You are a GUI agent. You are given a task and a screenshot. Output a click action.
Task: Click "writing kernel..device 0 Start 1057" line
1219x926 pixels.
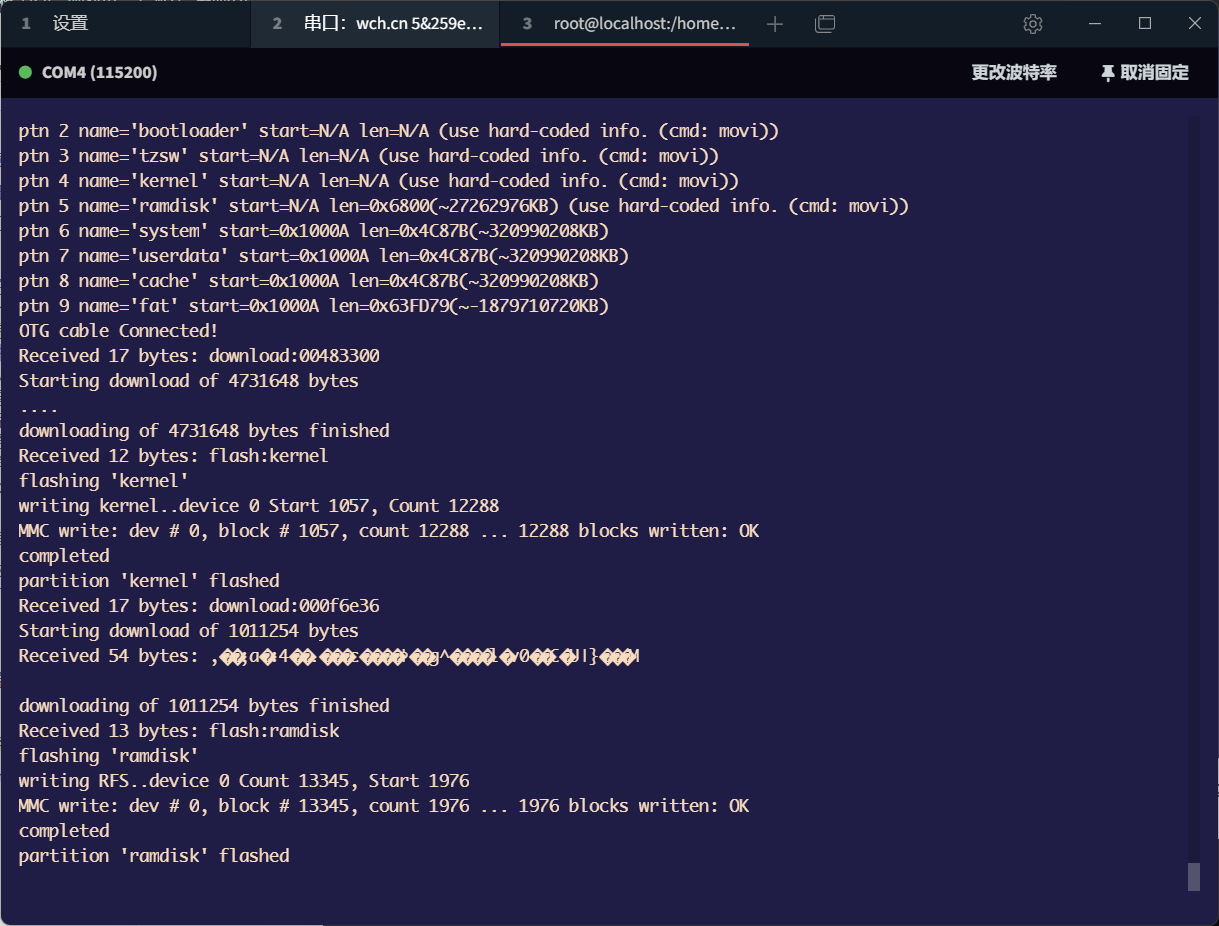259,506
